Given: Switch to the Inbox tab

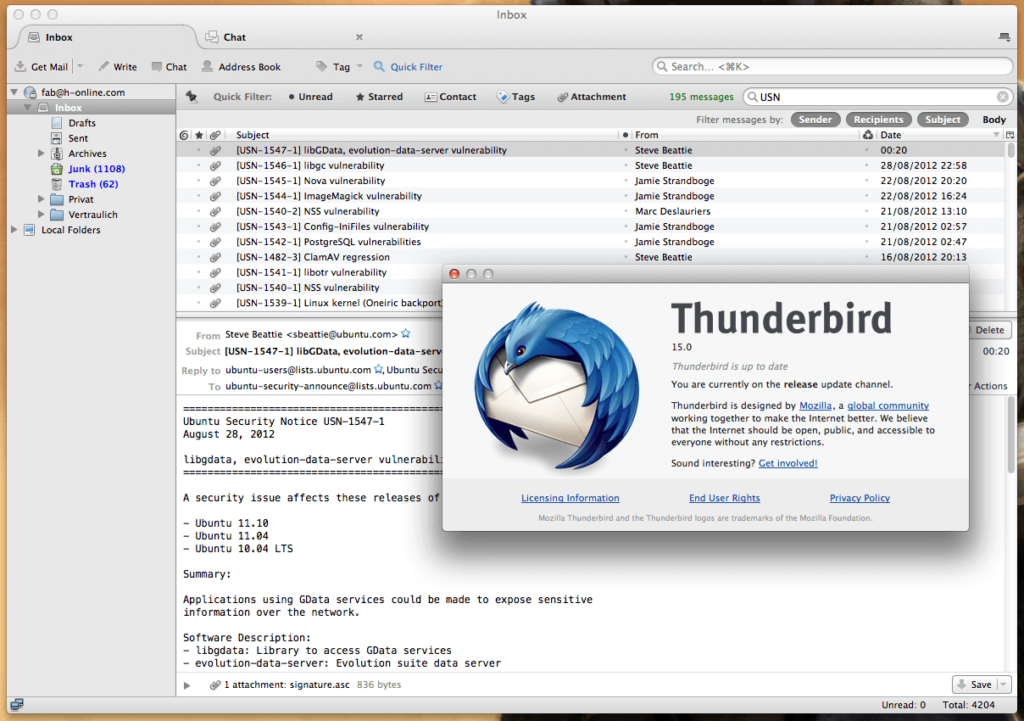Looking at the screenshot, I should (57, 37).
